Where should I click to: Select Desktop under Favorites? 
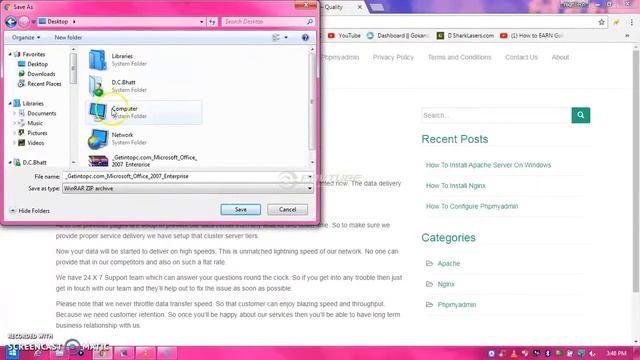[33, 64]
